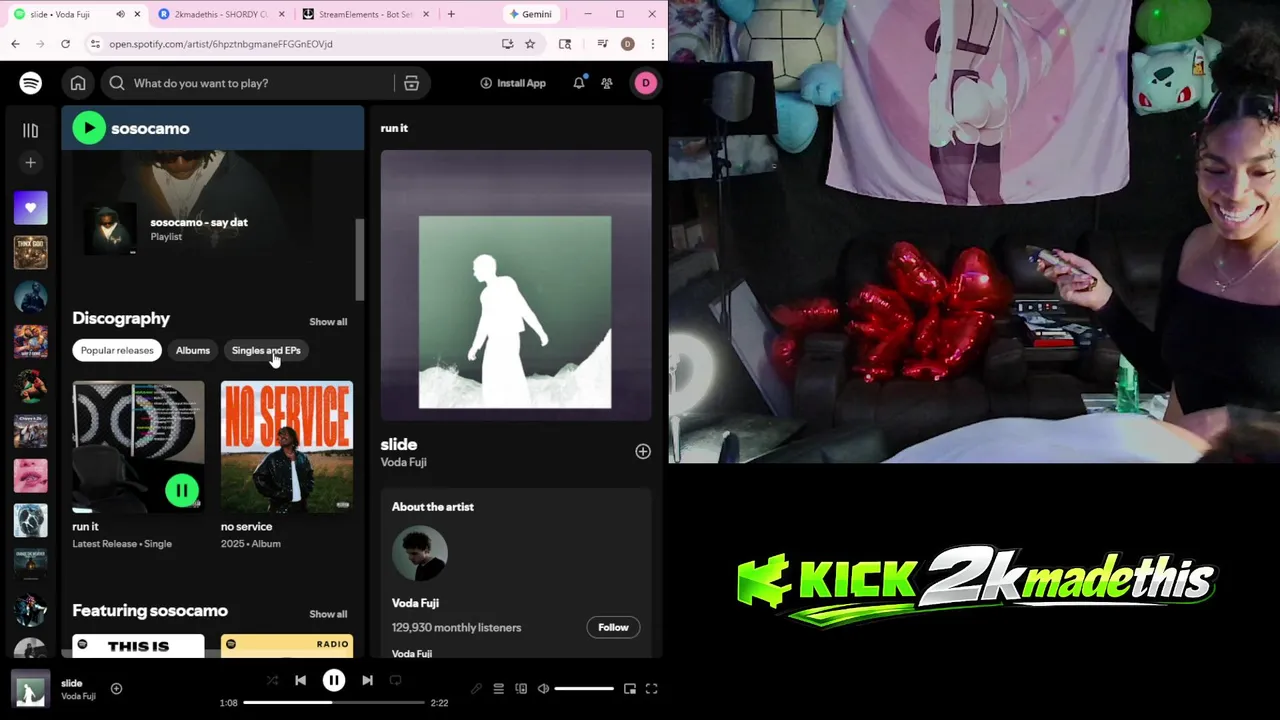
Task: Open Spotify home via the house icon
Action: click(78, 83)
